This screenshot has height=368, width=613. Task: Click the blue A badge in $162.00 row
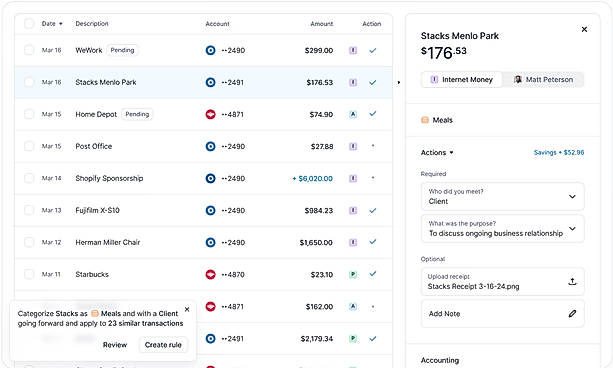[353, 307]
